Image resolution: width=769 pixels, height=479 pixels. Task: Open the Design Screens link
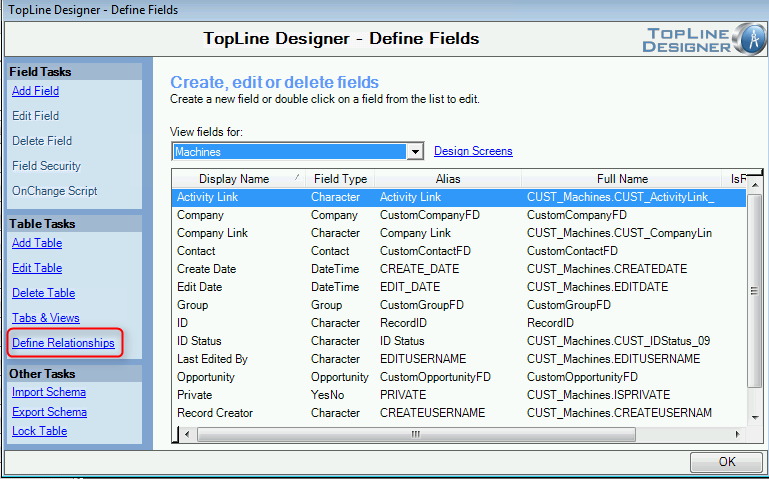[x=473, y=151]
